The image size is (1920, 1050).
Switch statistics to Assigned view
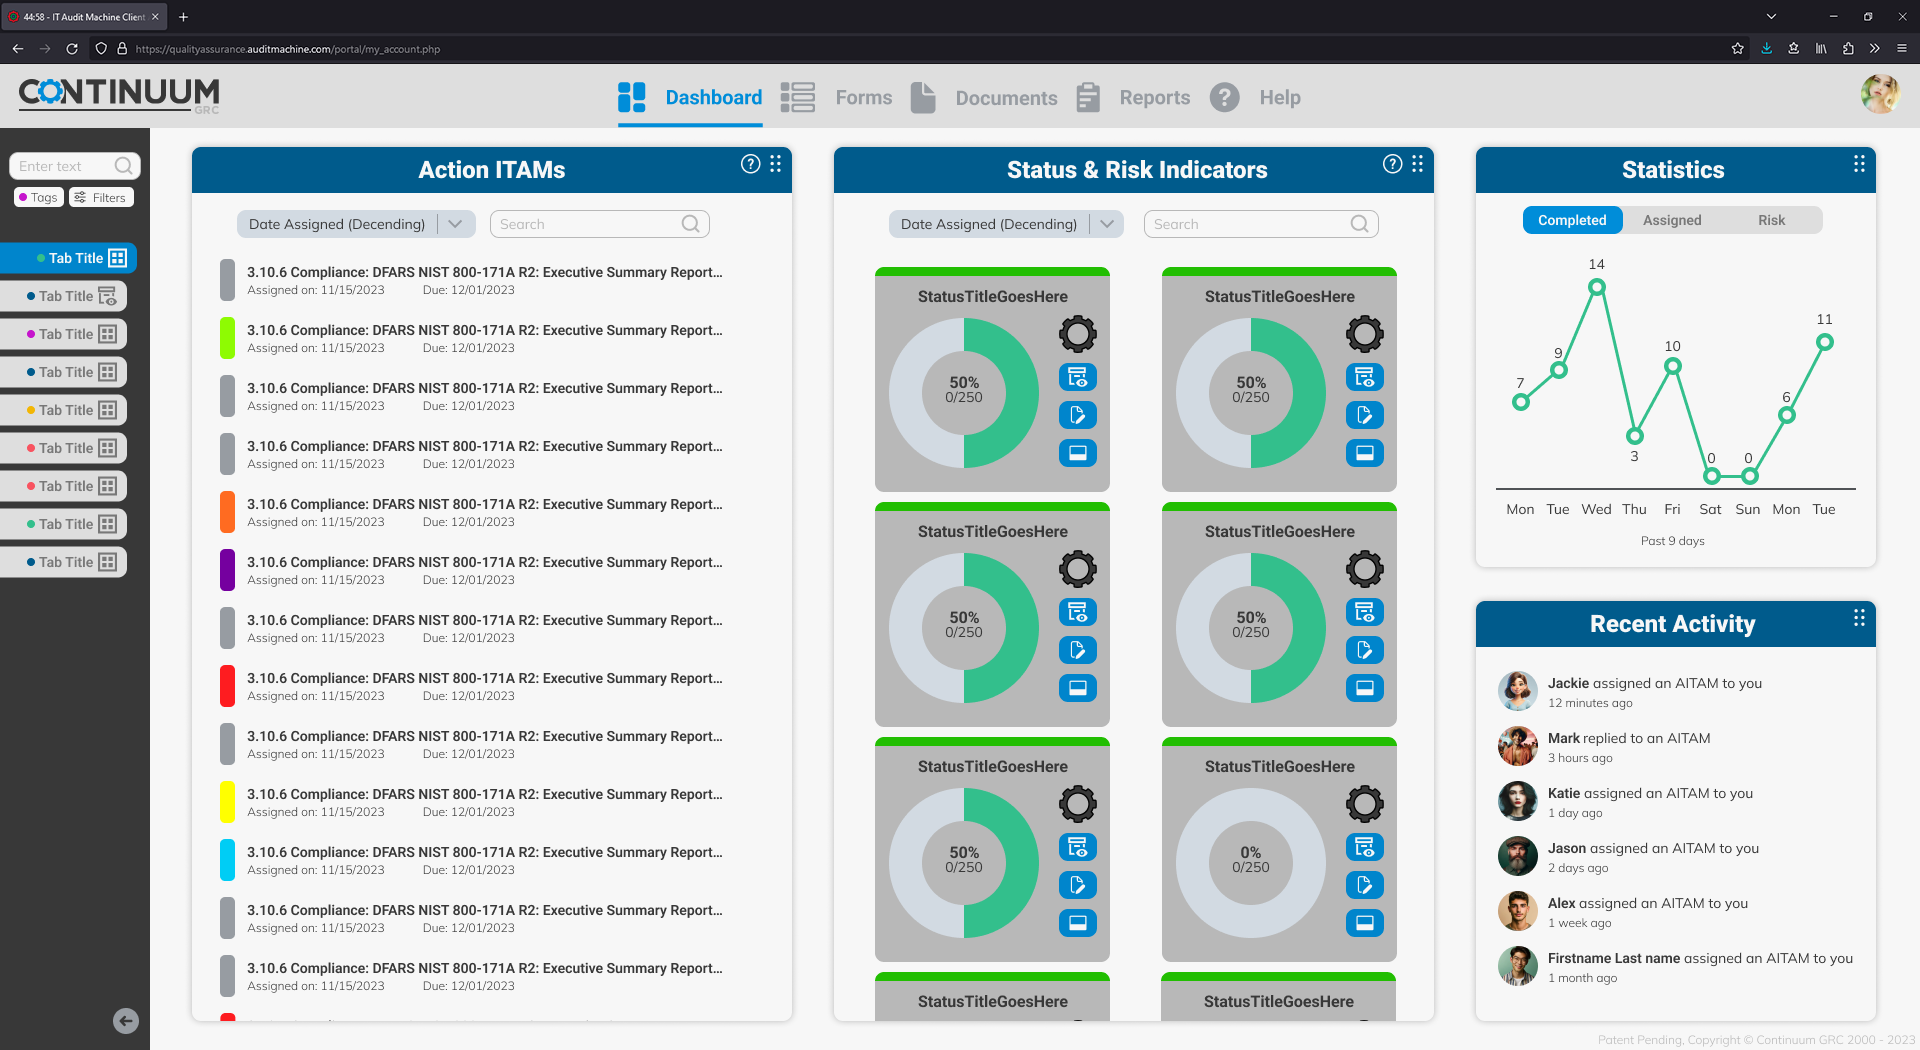pos(1671,220)
